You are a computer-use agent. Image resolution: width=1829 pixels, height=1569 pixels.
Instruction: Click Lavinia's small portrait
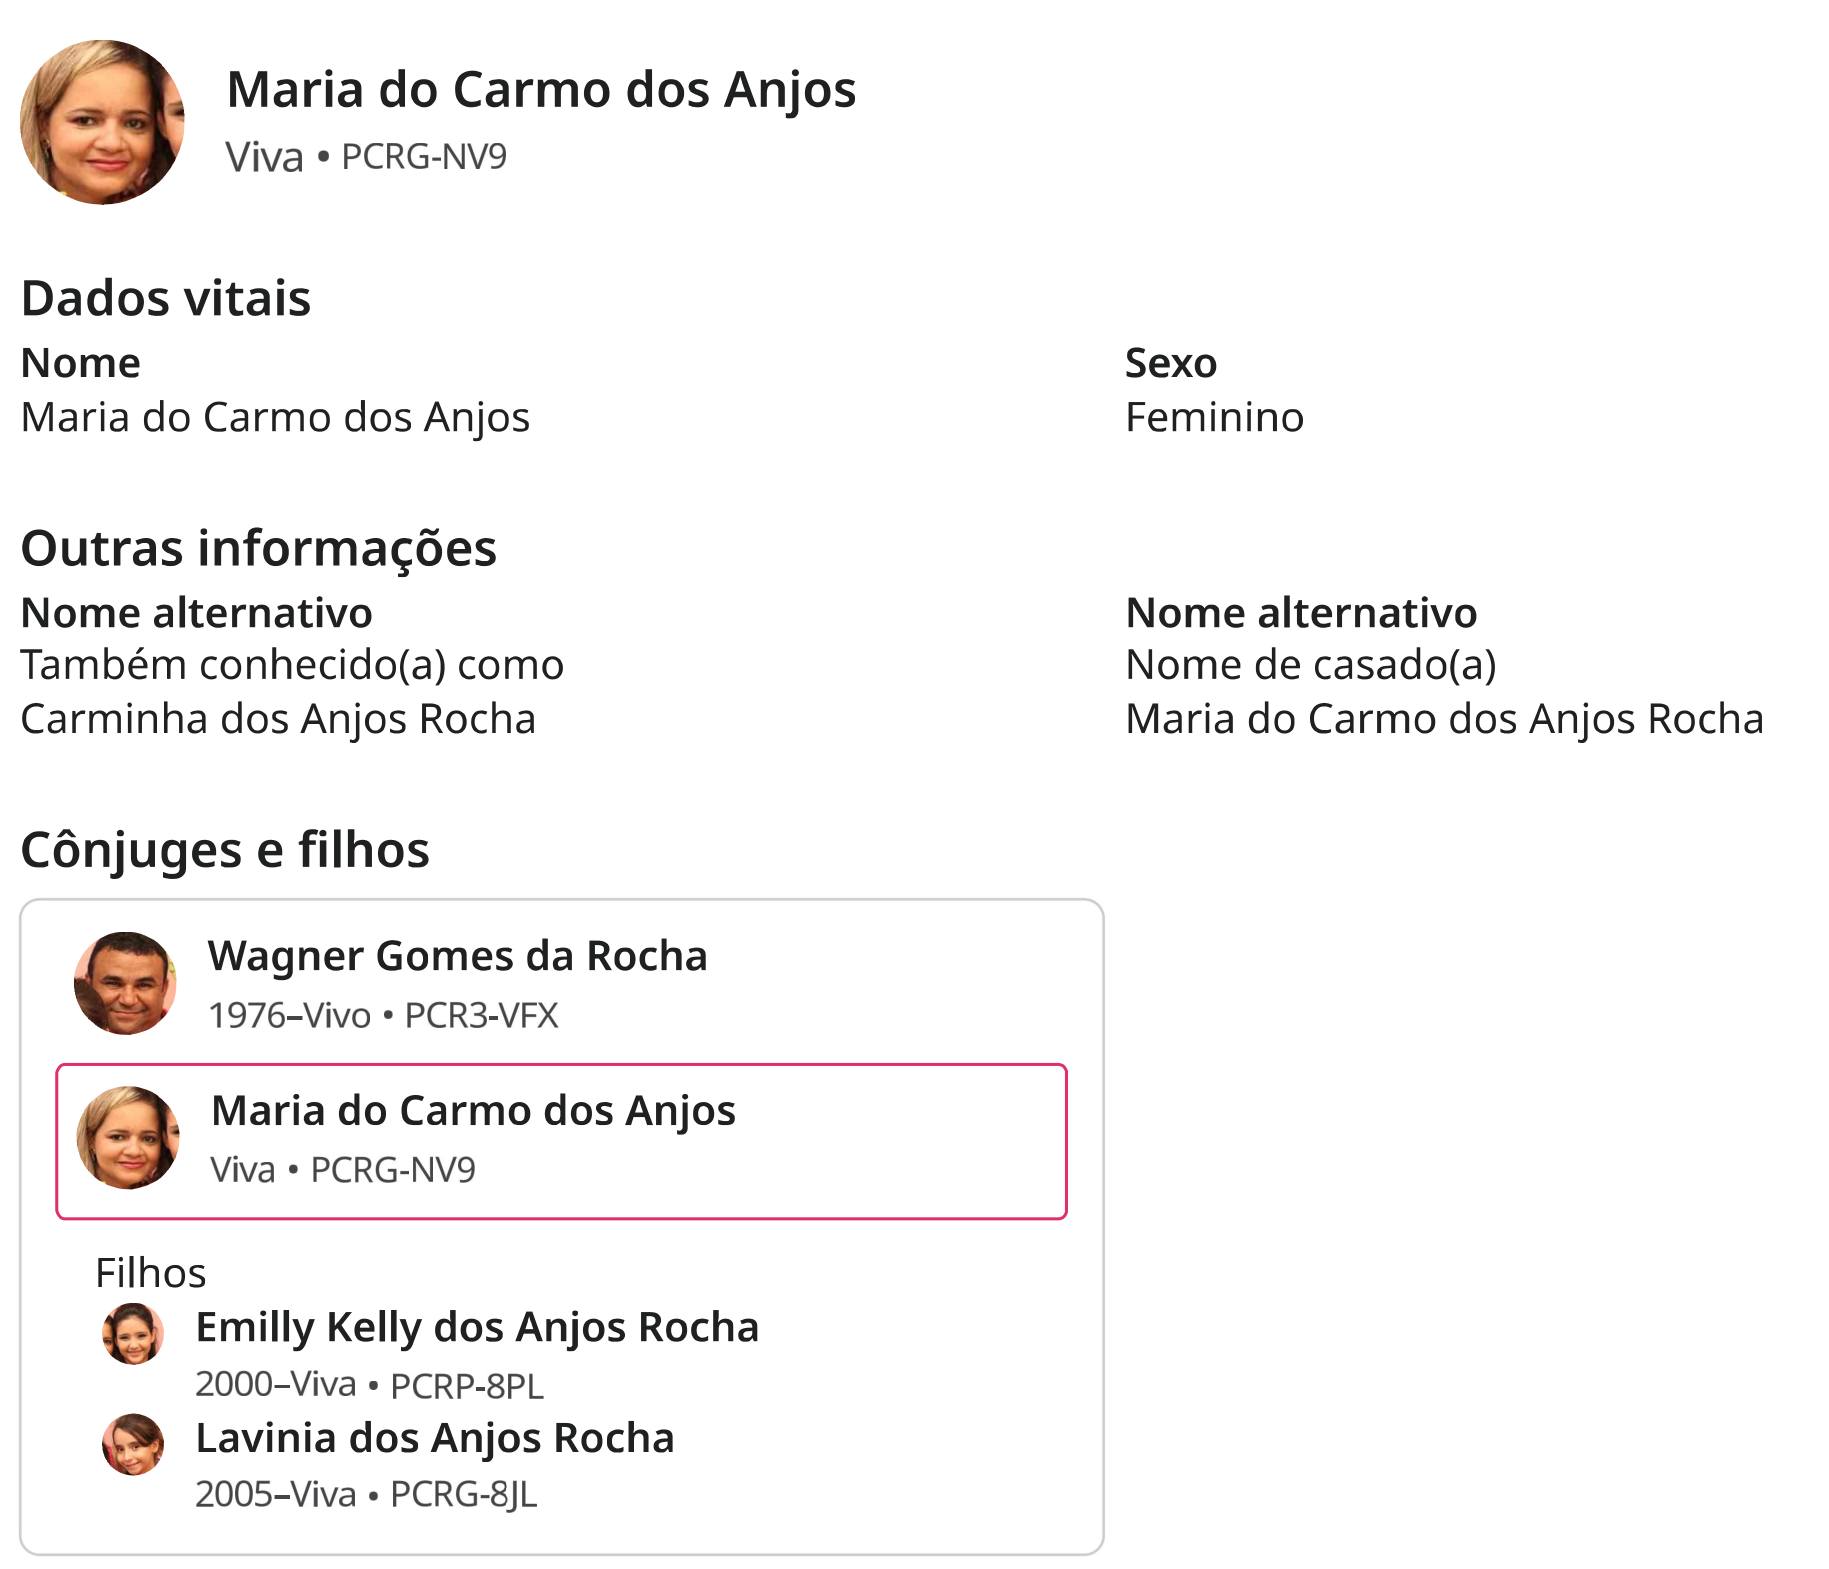click(133, 1445)
